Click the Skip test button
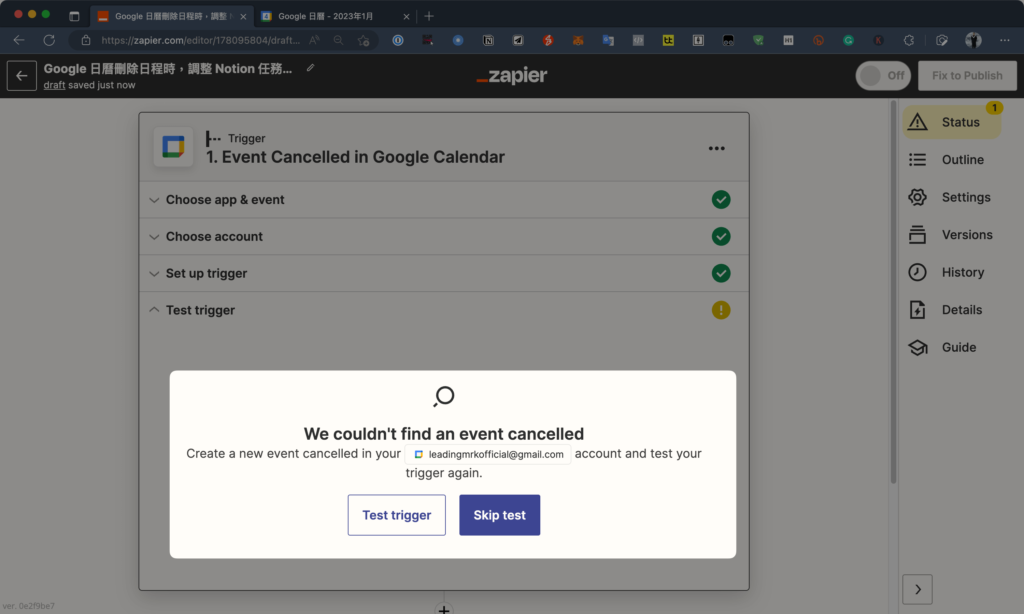 (500, 515)
